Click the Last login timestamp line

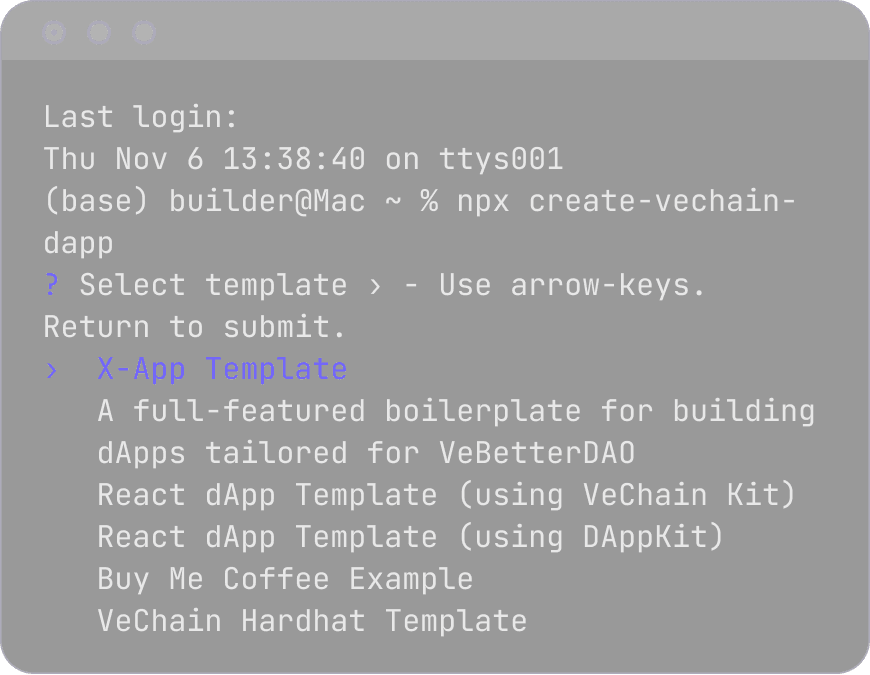pos(302,158)
